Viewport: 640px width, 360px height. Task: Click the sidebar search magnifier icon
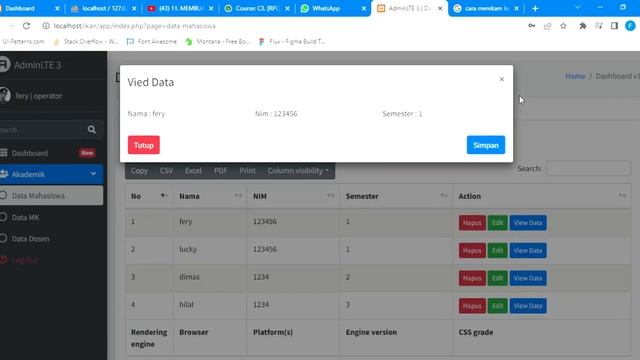pos(92,130)
